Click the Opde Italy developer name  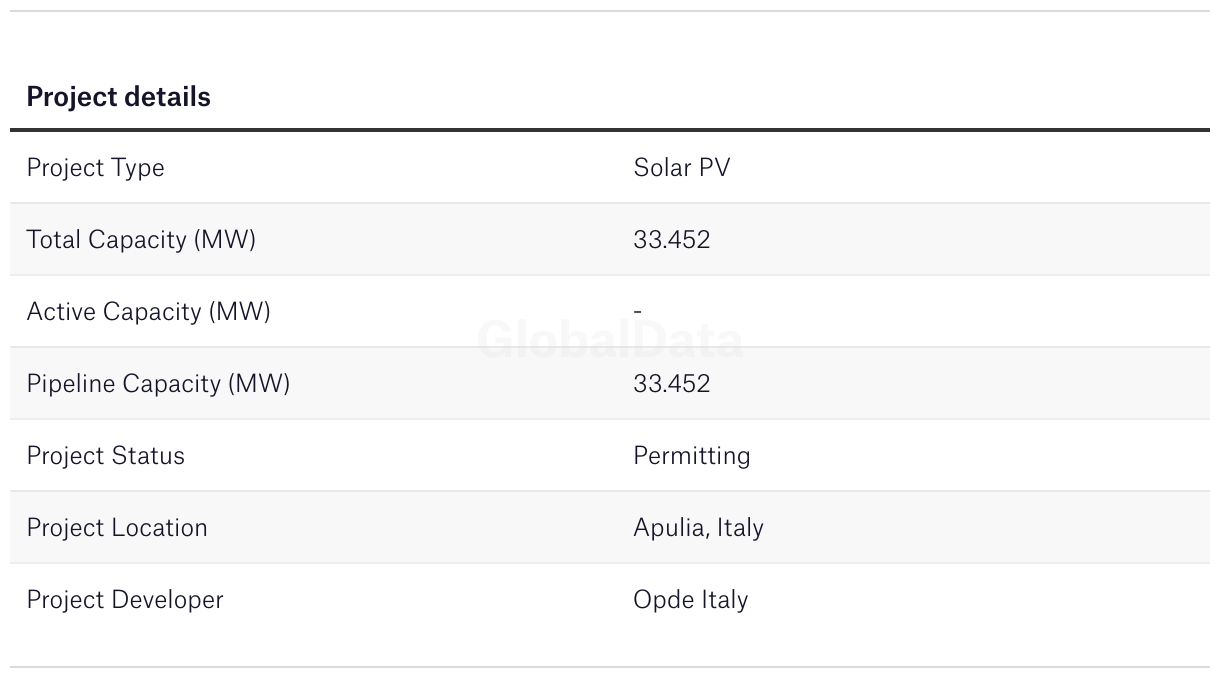[690, 600]
